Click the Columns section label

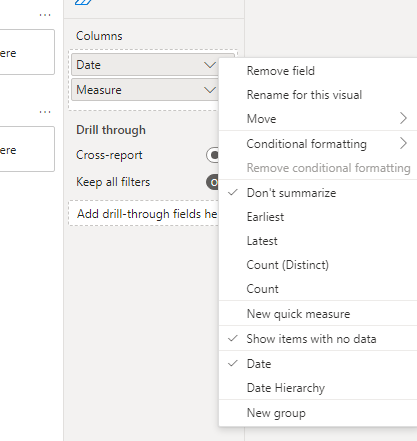[x=99, y=36]
